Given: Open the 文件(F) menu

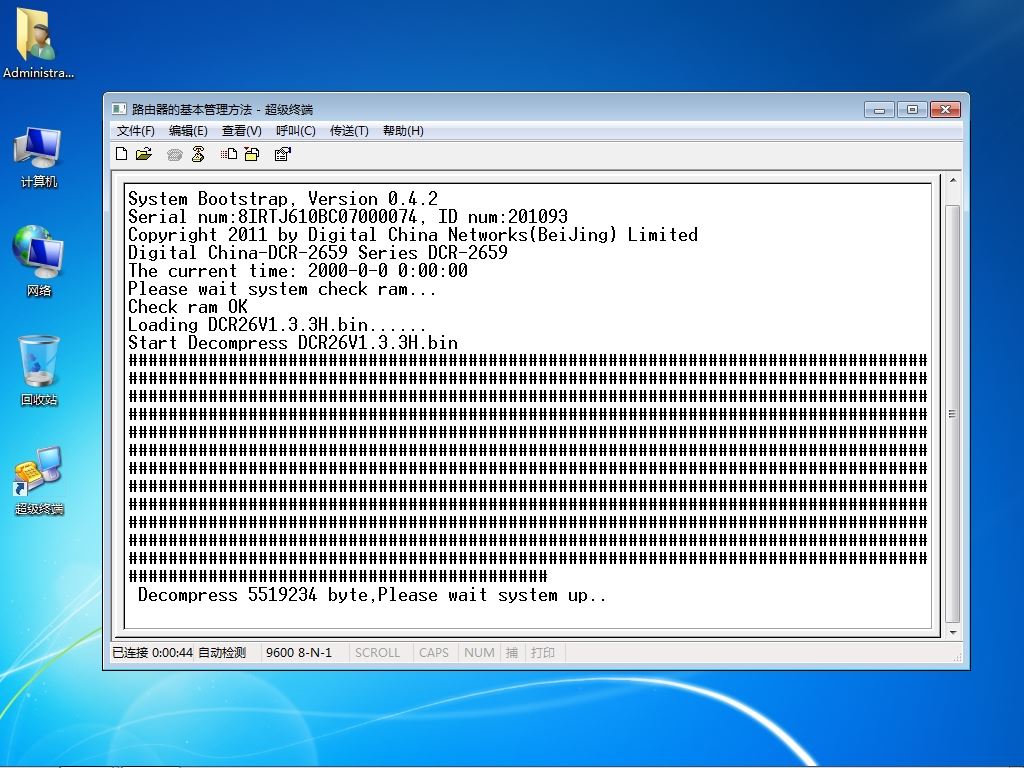Looking at the screenshot, I should tap(136, 131).
